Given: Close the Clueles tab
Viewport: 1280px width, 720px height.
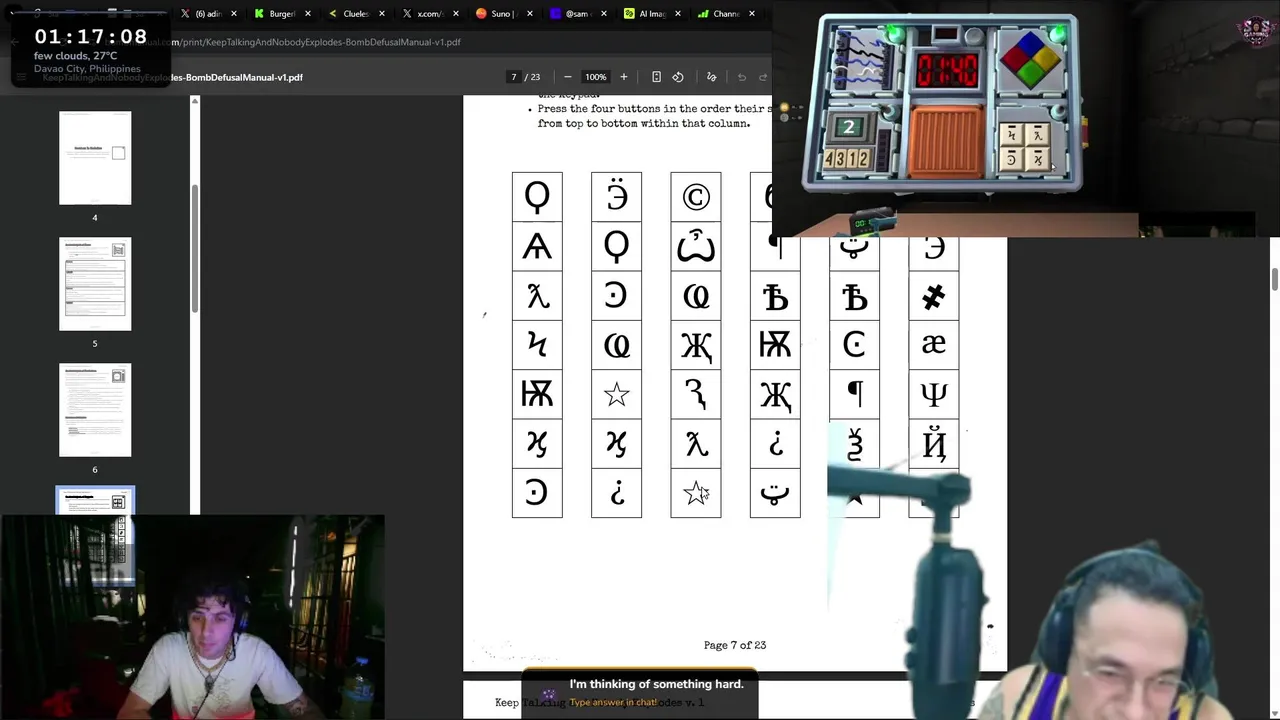Looking at the screenshot, I should click(x=382, y=14).
